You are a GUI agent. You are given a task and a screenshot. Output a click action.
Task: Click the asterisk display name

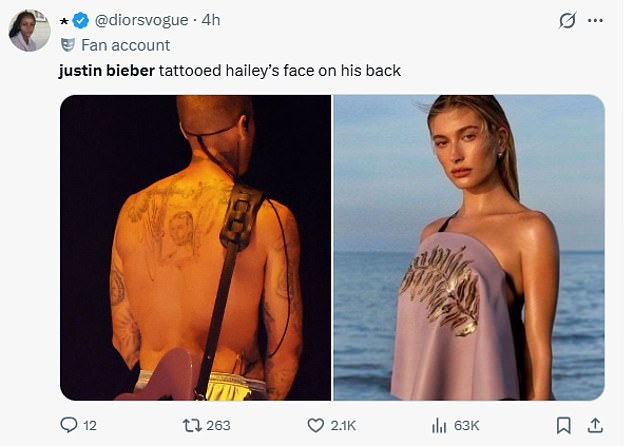click(x=64, y=22)
